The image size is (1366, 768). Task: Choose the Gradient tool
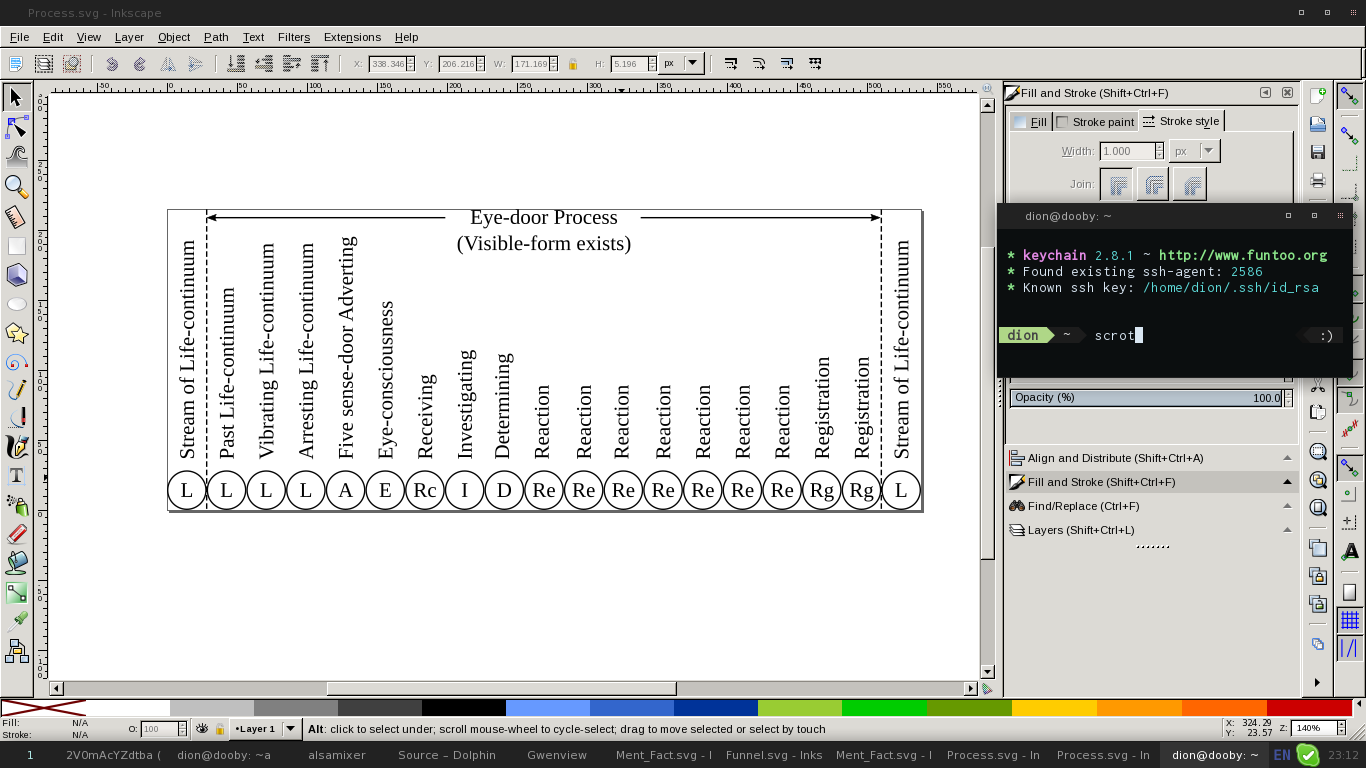coord(16,592)
